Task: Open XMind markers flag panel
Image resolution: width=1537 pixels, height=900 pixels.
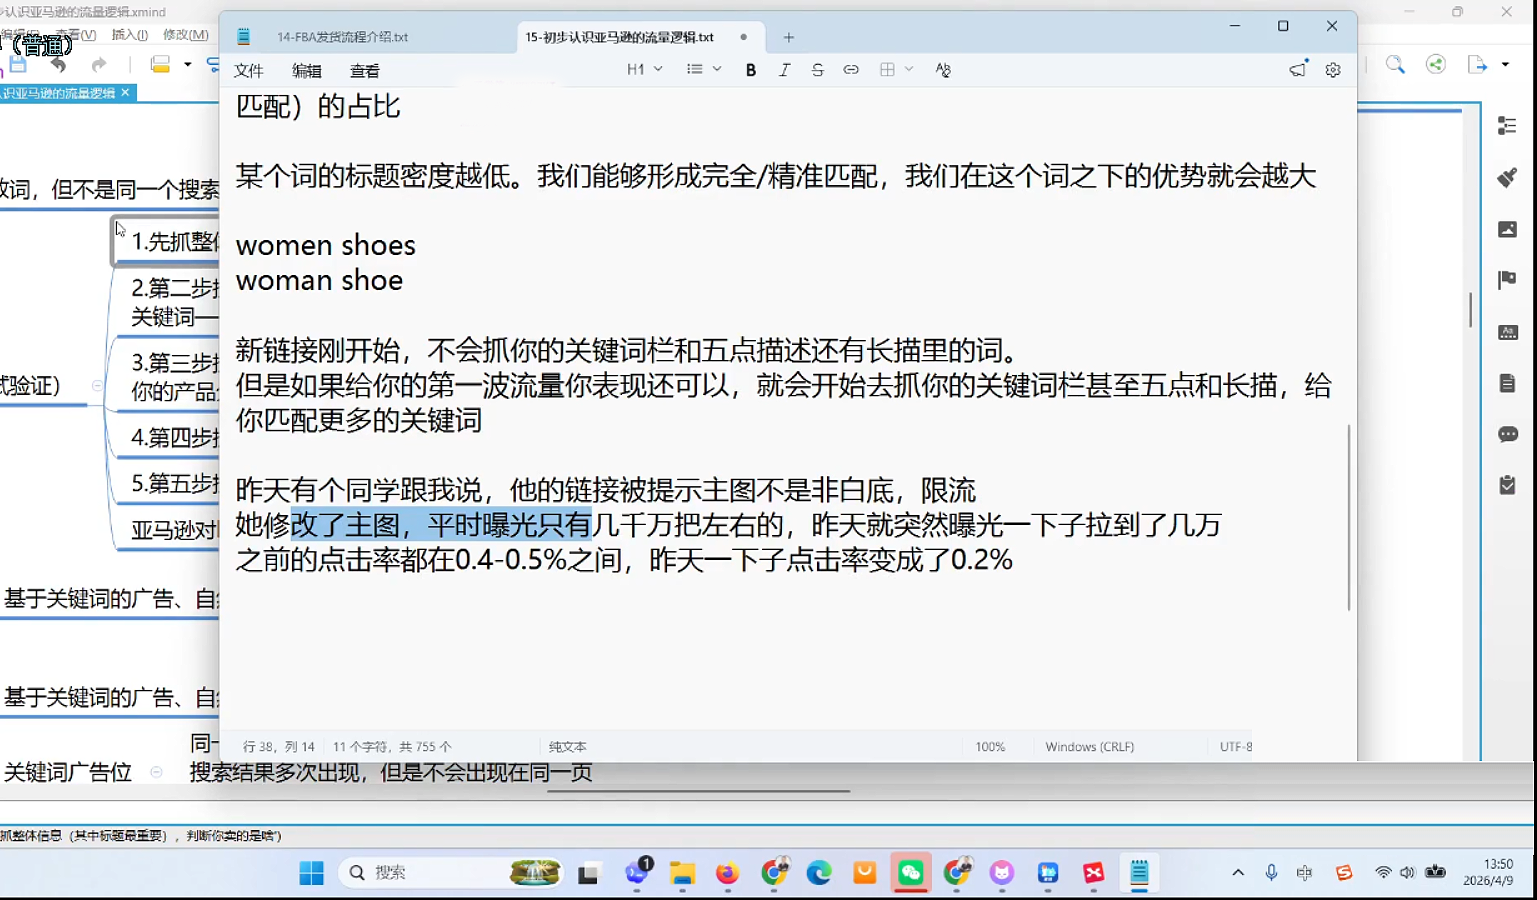Action: [x=1507, y=280]
